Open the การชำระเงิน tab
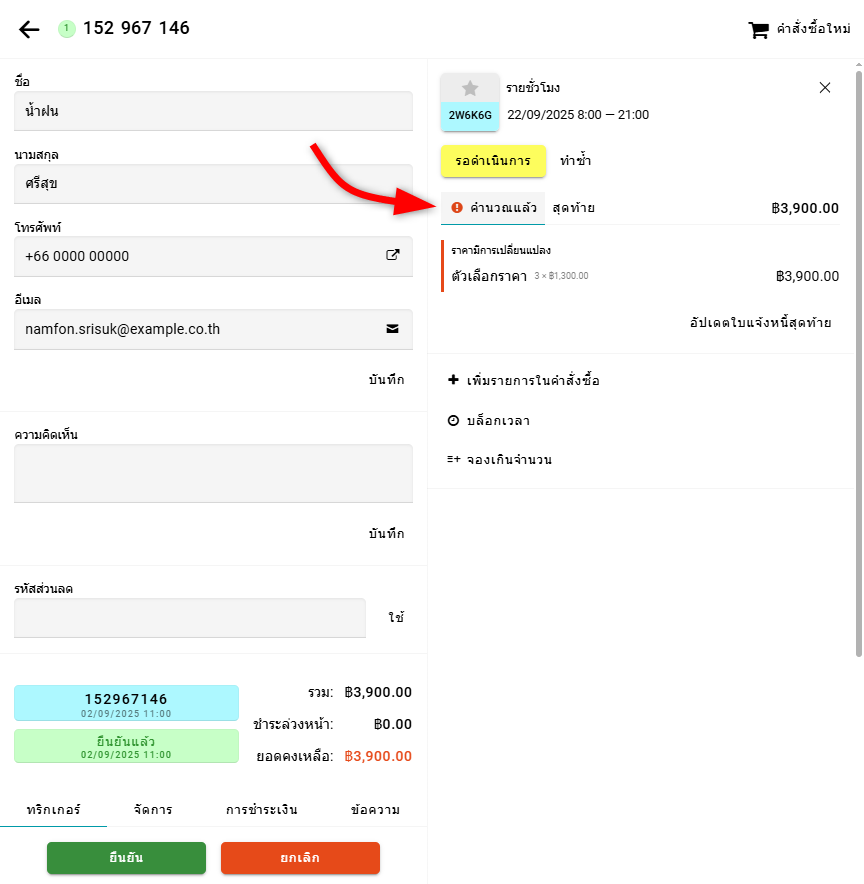The image size is (864, 884). point(262,810)
